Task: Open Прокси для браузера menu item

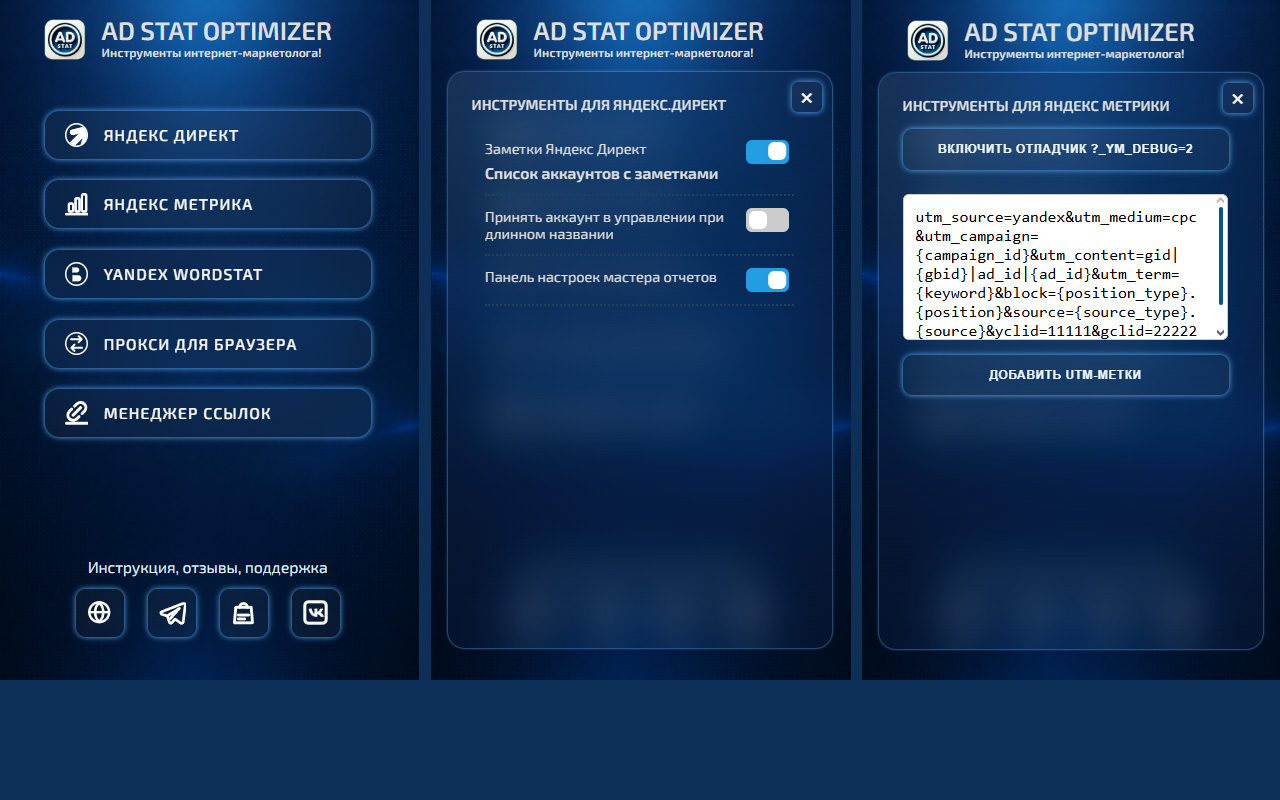Action: click(208, 344)
